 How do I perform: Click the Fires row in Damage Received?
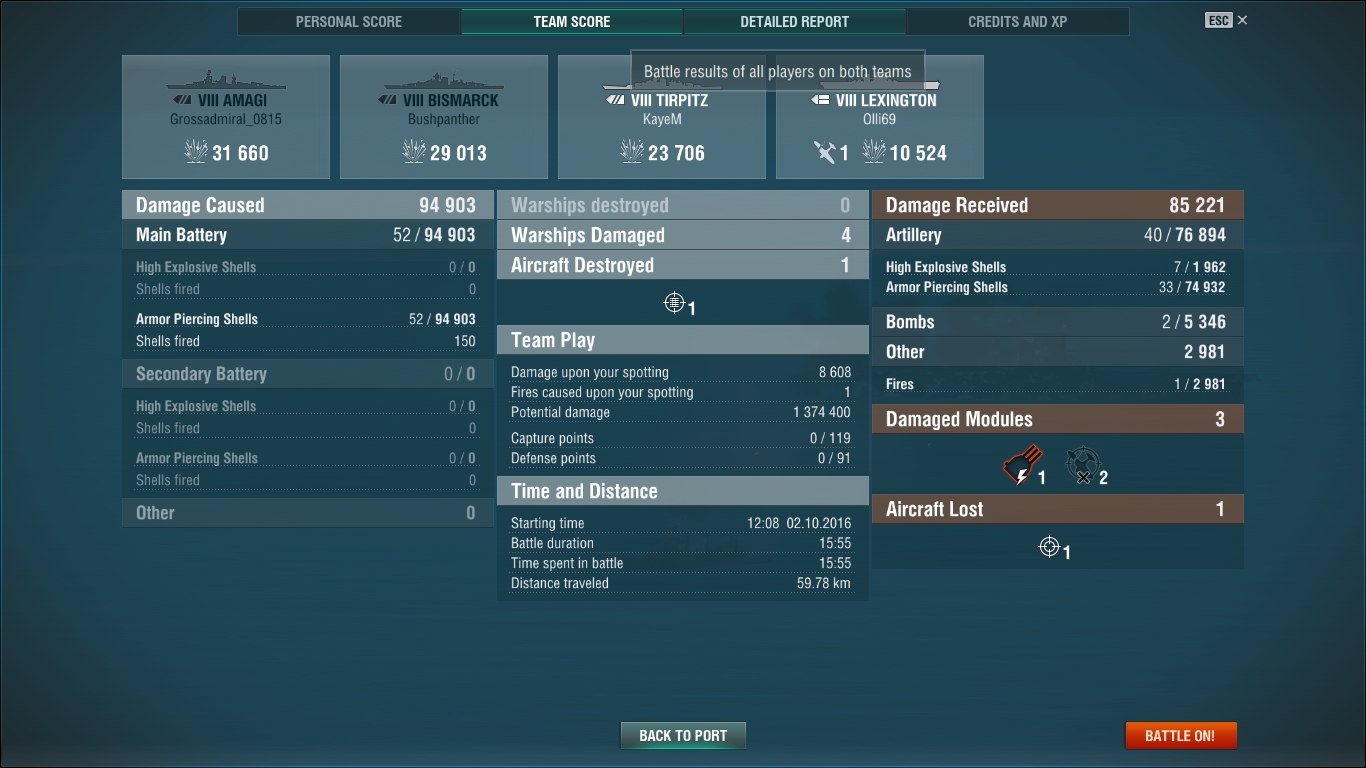[x=1056, y=384]
